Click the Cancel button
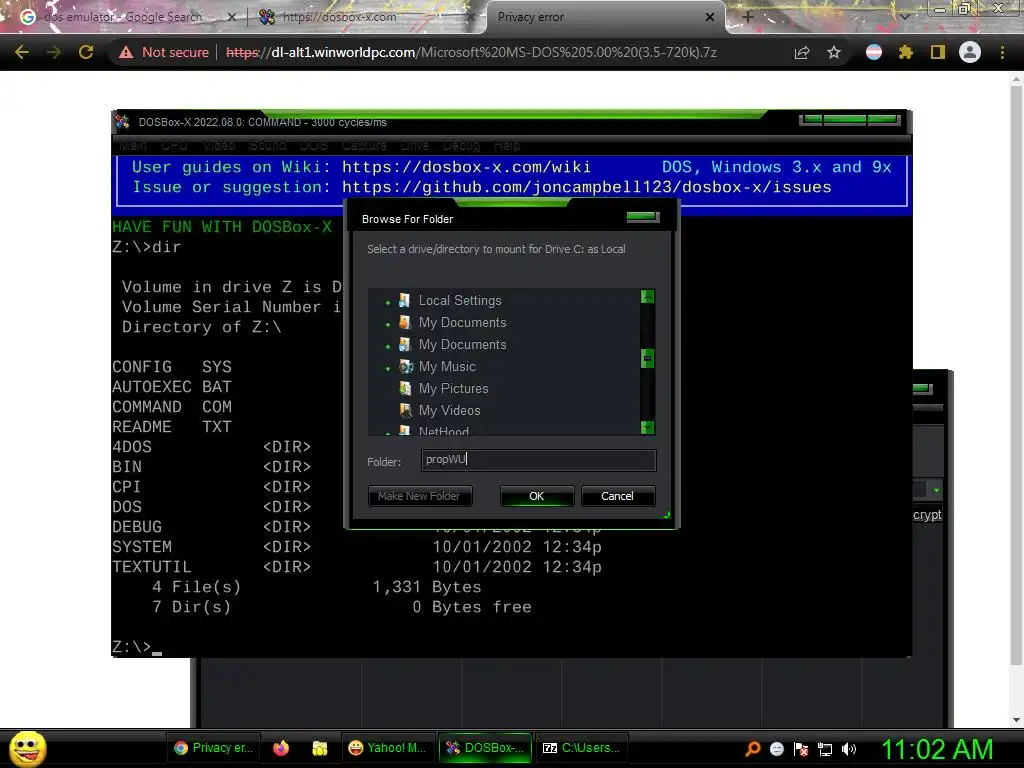 (617, 496)
